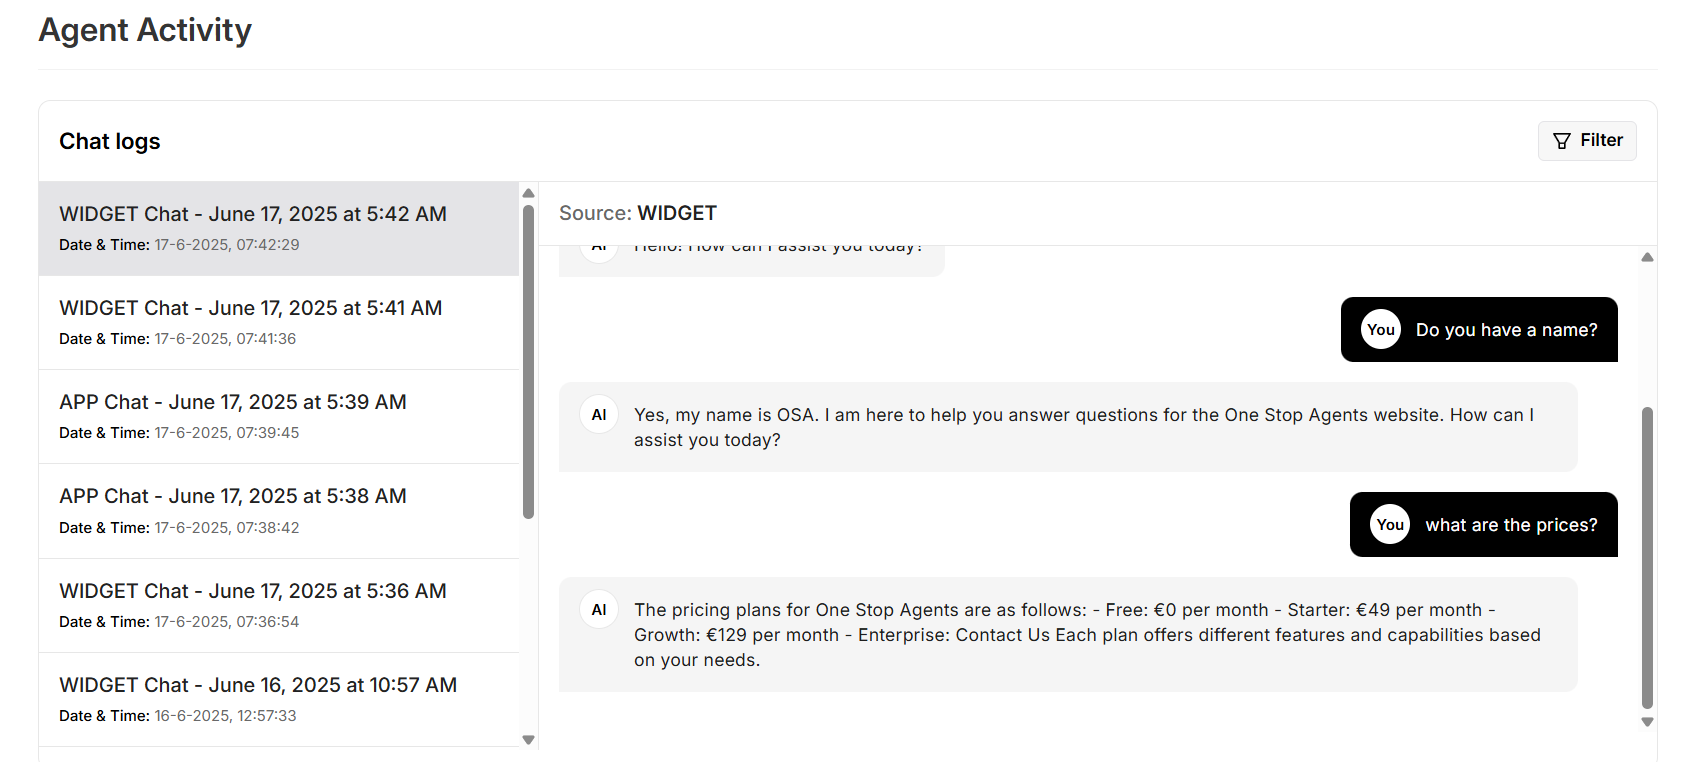Click the AI avatar on the pricing plans reply
Viewport: 1682px width, 762px height.
(x=599, y=610)
